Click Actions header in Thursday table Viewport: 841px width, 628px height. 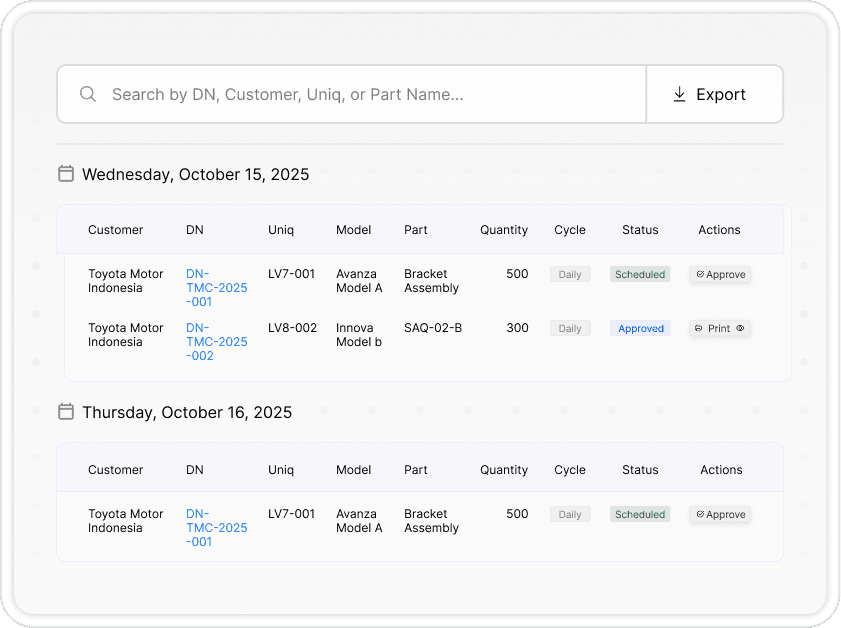pos(721,470)
